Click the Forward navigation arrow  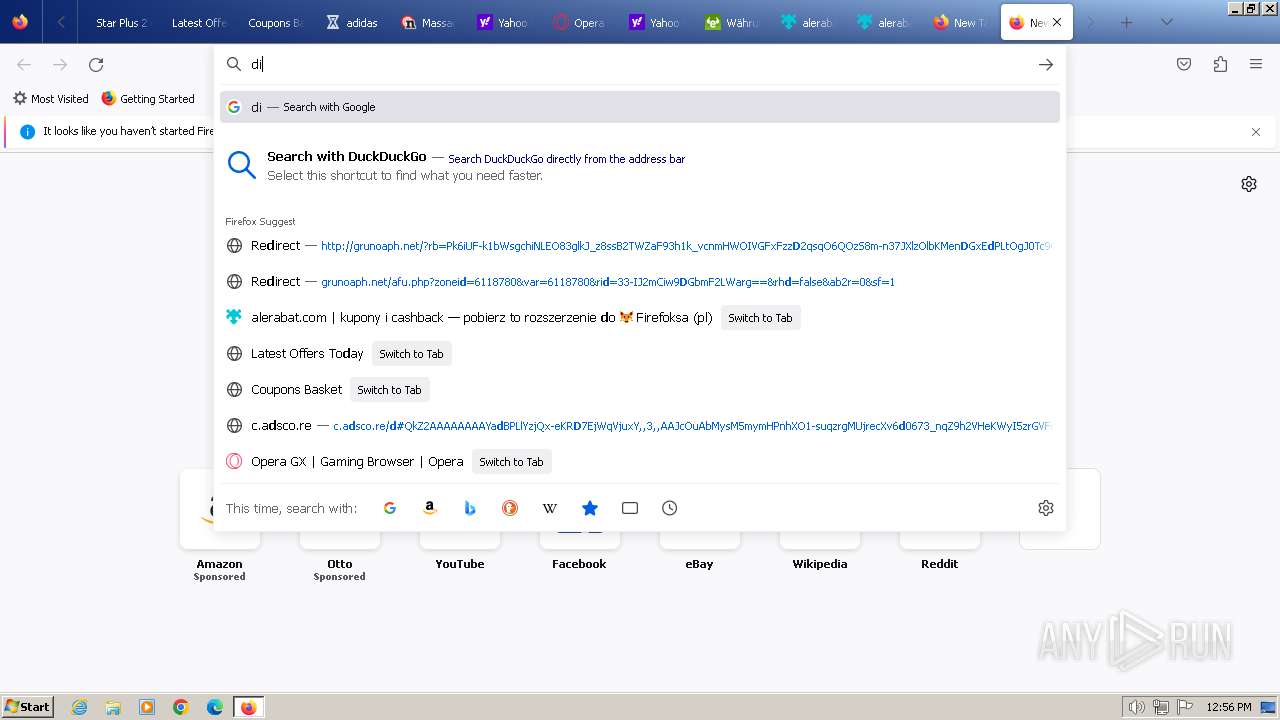tap(60, 64)
